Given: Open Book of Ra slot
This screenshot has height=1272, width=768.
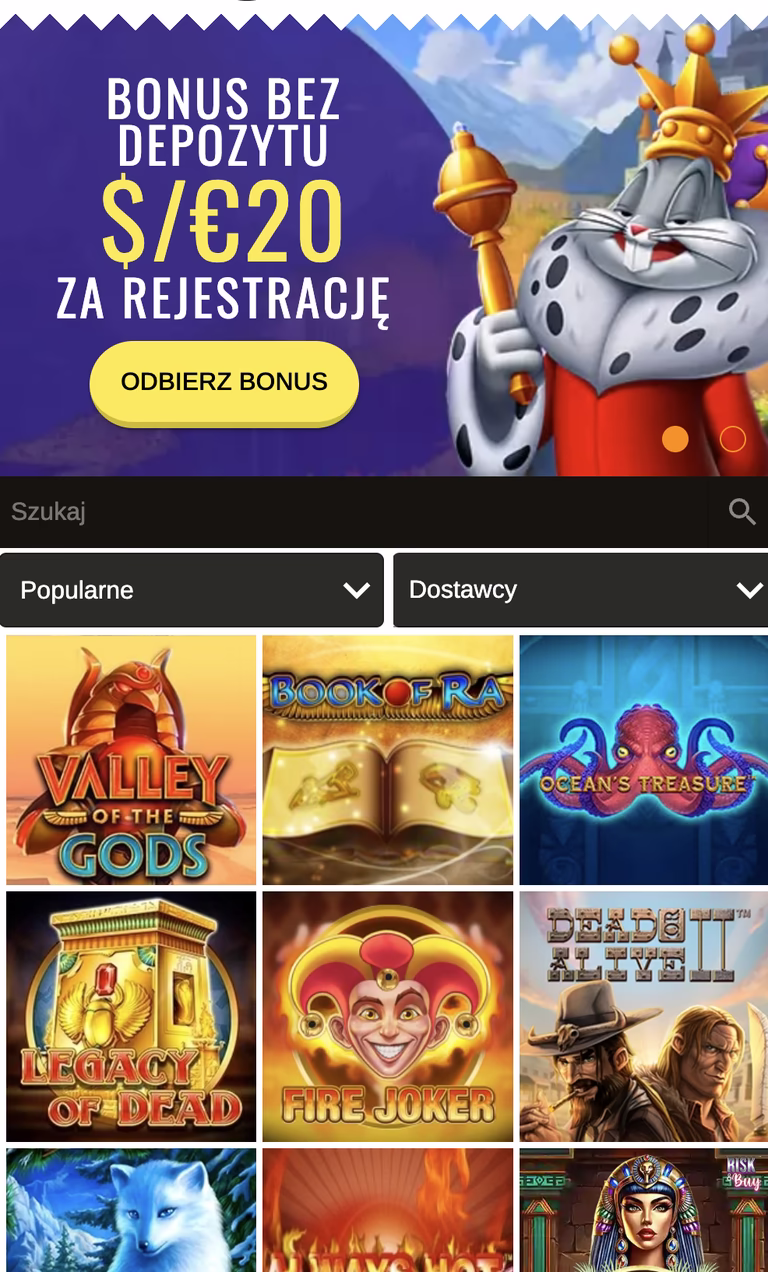Looking at the screenshot, I should tap(388, 760).
